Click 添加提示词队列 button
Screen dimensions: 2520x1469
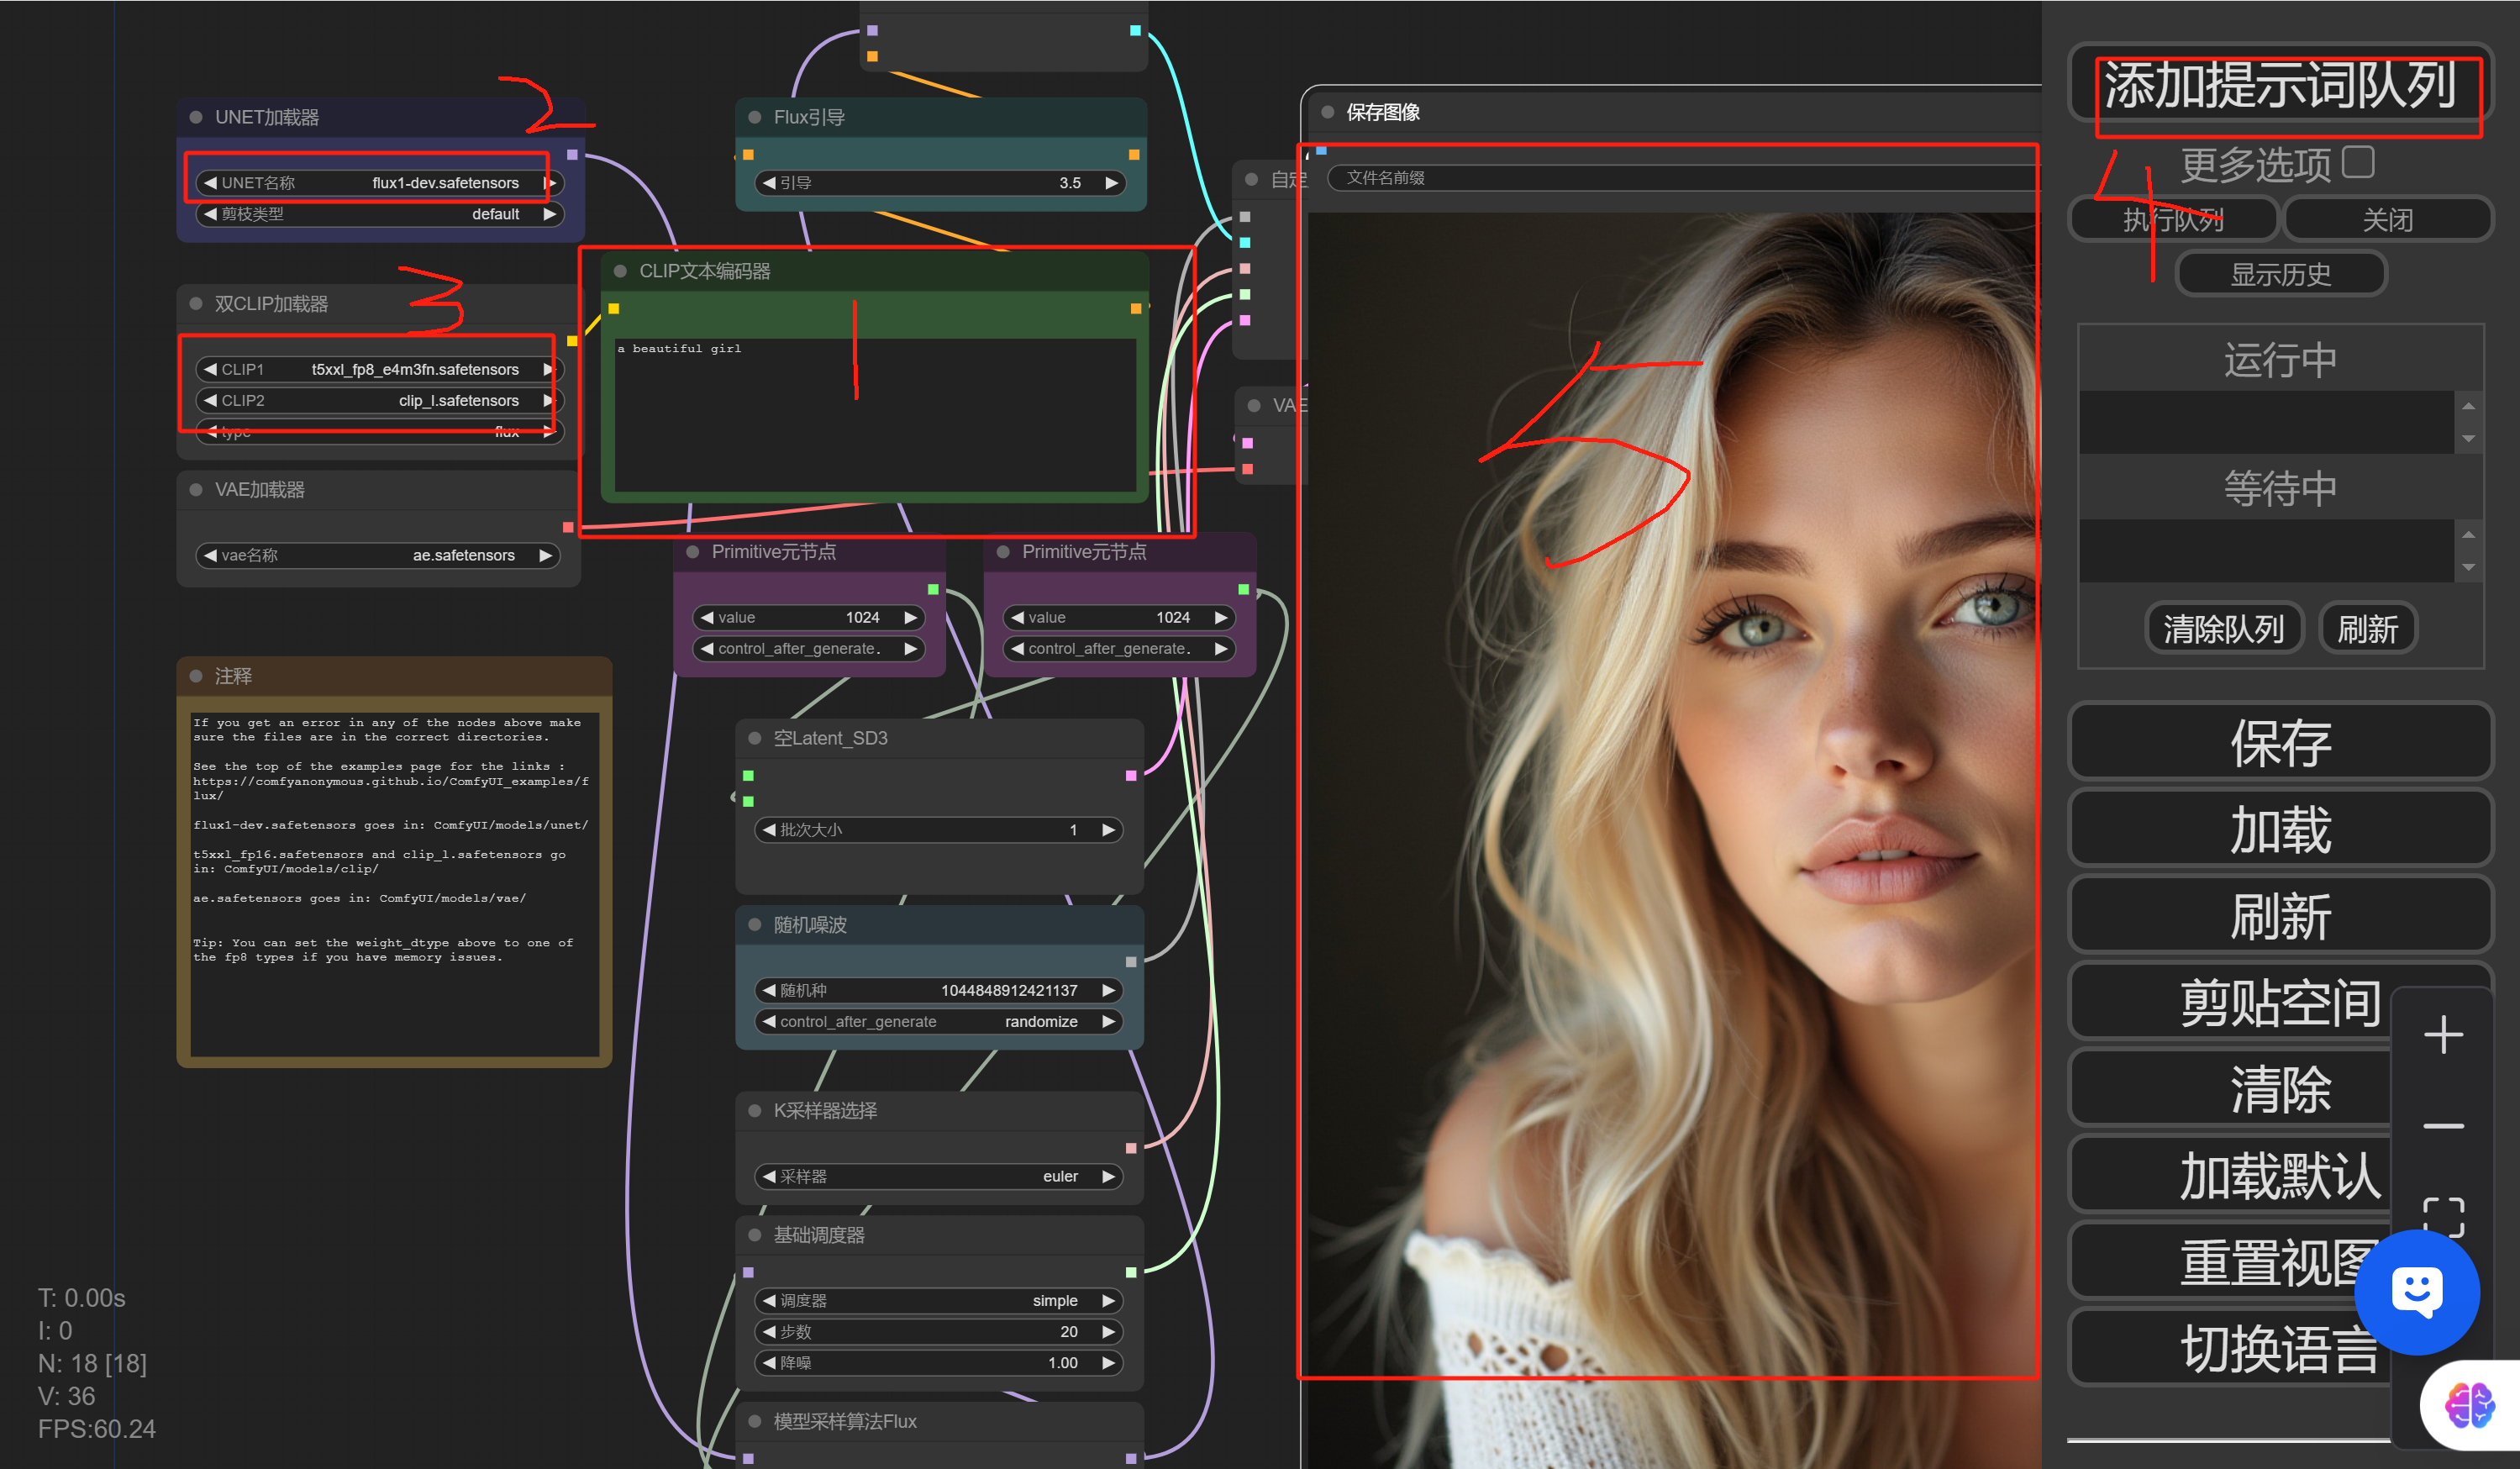pyautogui.click(x=2279, y=85)
